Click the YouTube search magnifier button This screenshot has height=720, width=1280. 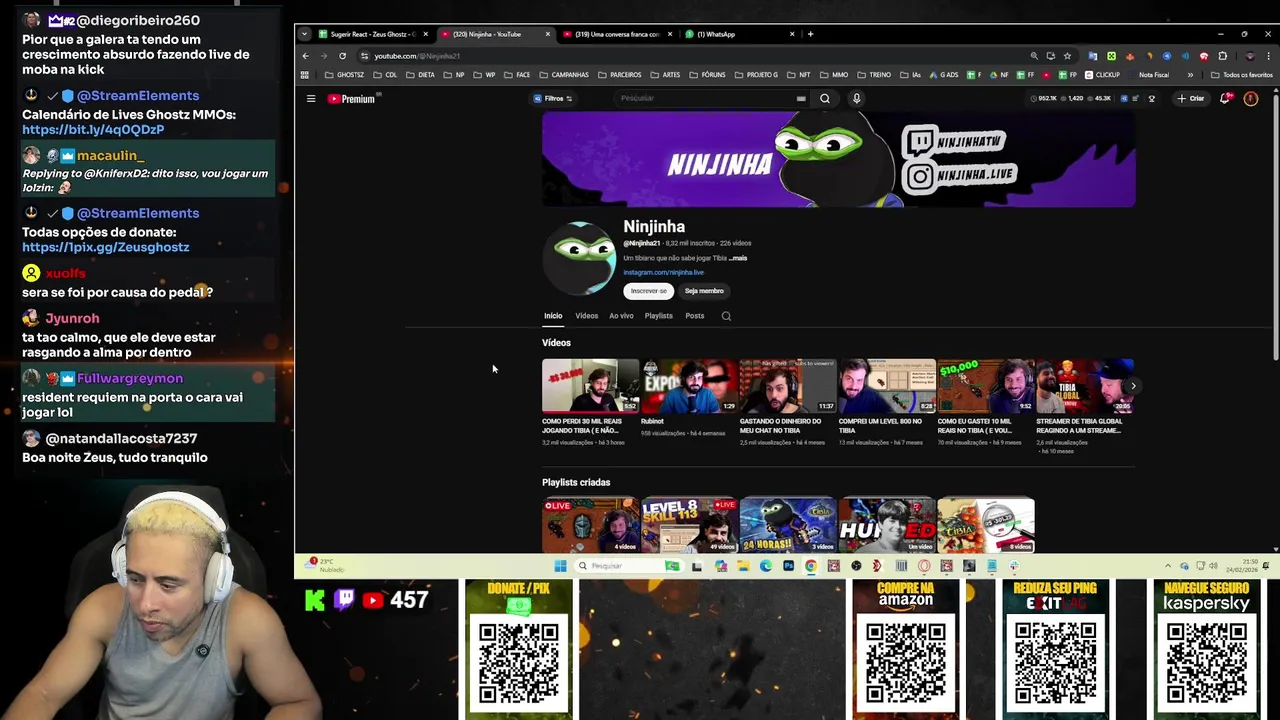825,98
